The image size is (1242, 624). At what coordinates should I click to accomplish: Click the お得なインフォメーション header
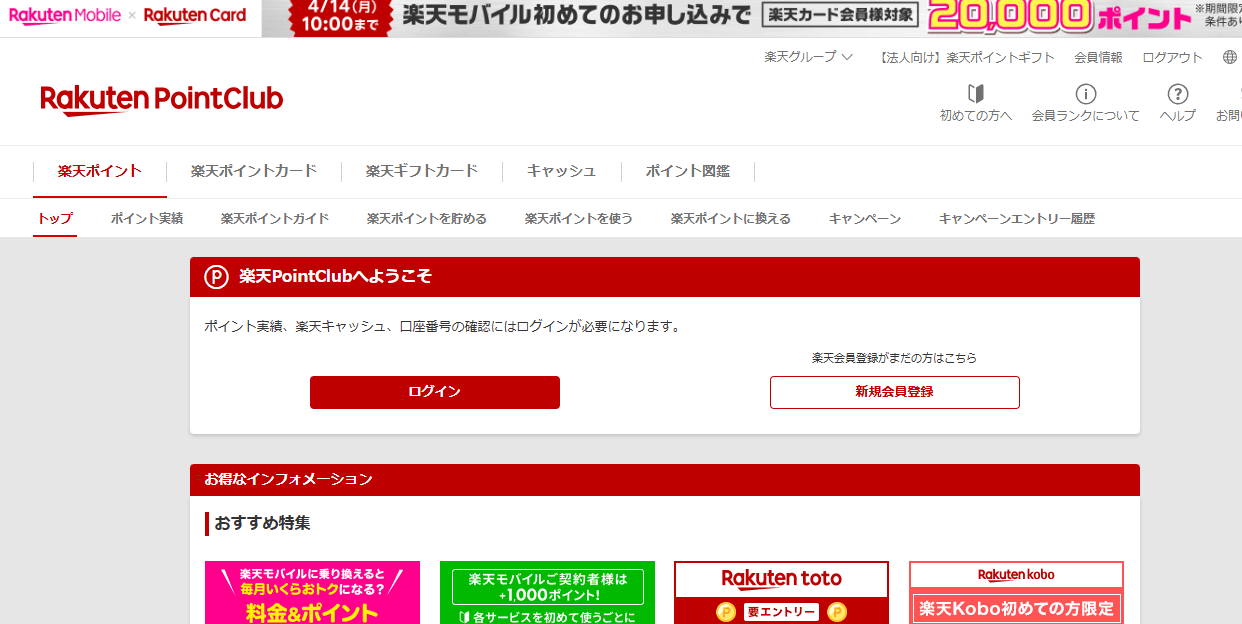point(665,480)
